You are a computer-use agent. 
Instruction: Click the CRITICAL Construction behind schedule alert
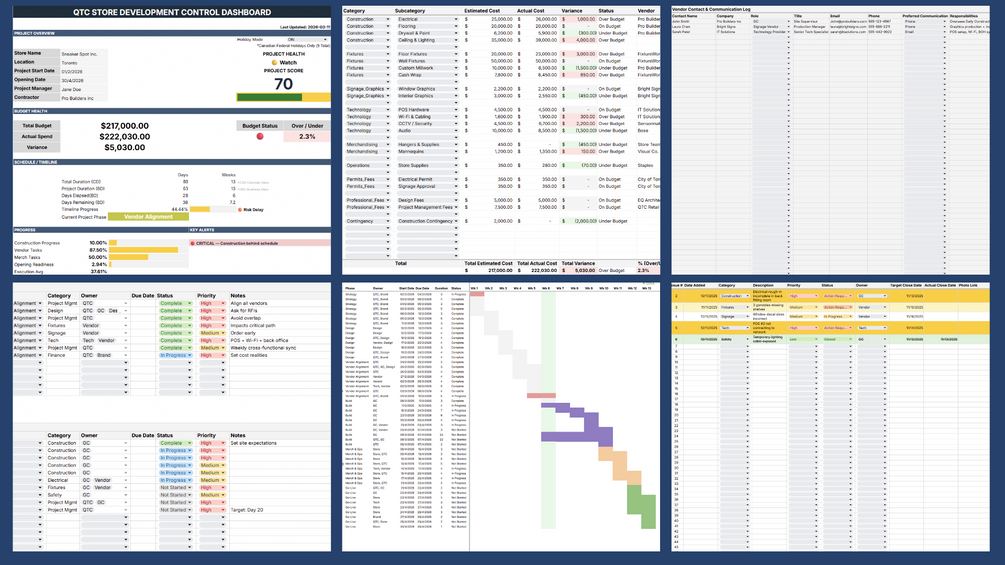(x=260, y=243)
